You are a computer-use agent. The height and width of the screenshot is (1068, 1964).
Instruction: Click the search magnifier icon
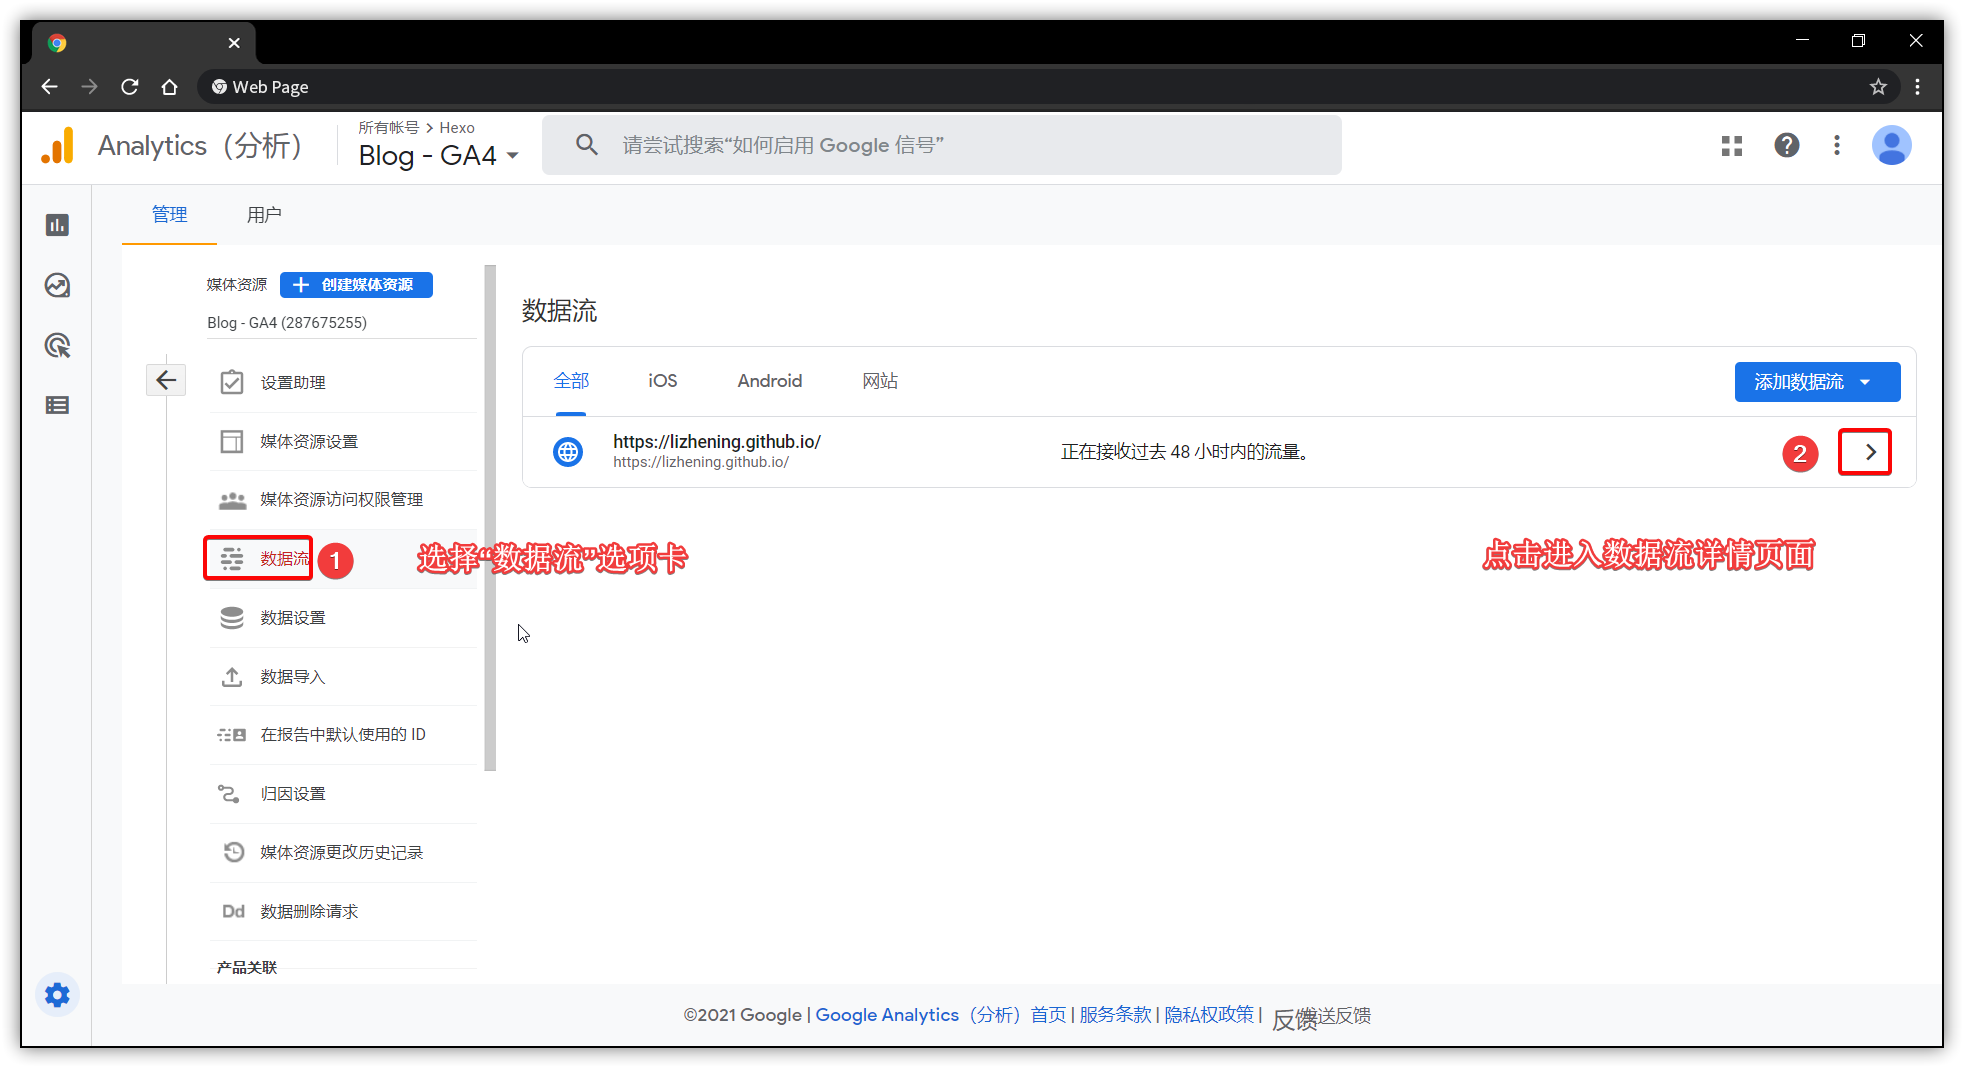(x=587, y=145)
